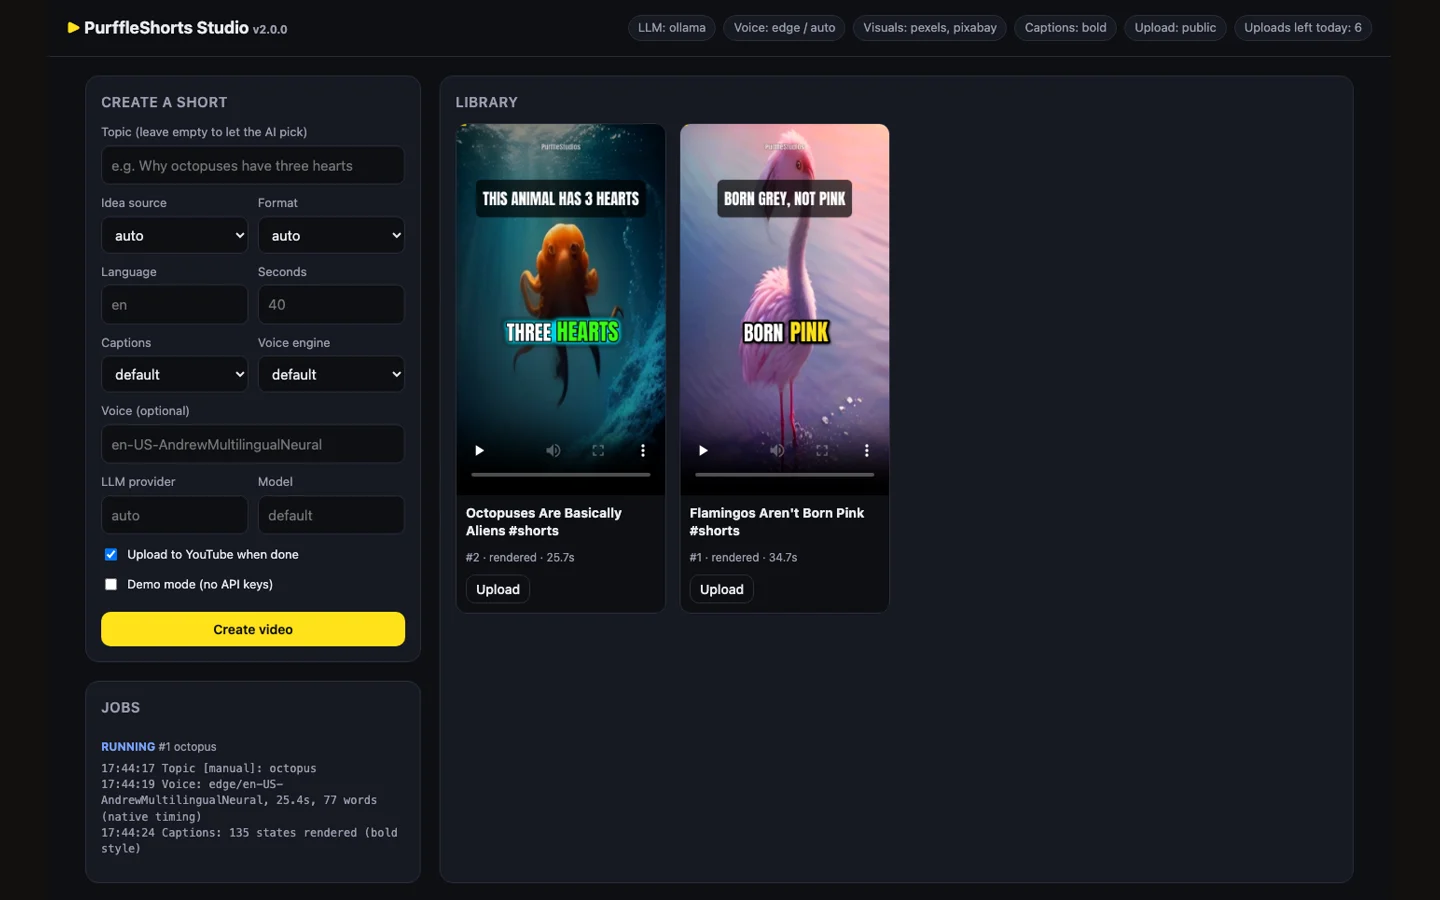This screenshot has width=1440, height=900.
Task: Click the LLM provider input field
Action: point(174,516)
